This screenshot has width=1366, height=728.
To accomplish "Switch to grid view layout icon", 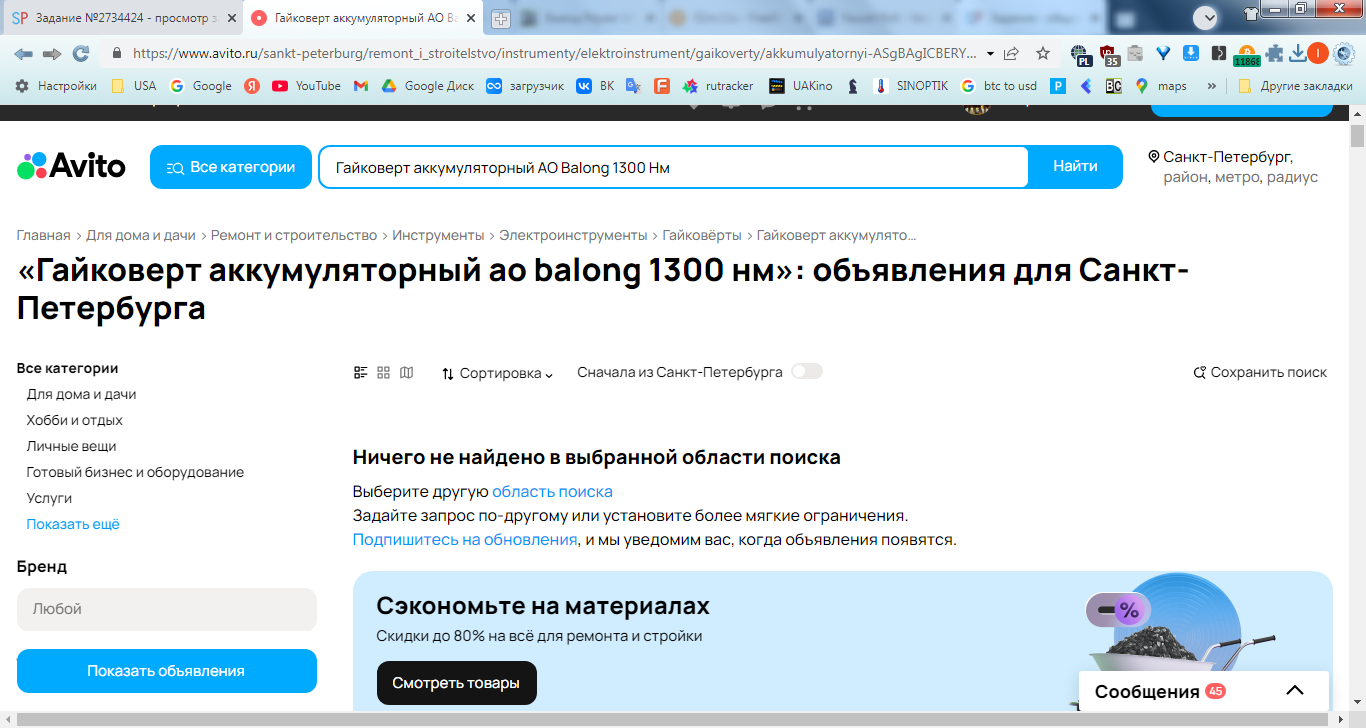I will tap(384, 373).
